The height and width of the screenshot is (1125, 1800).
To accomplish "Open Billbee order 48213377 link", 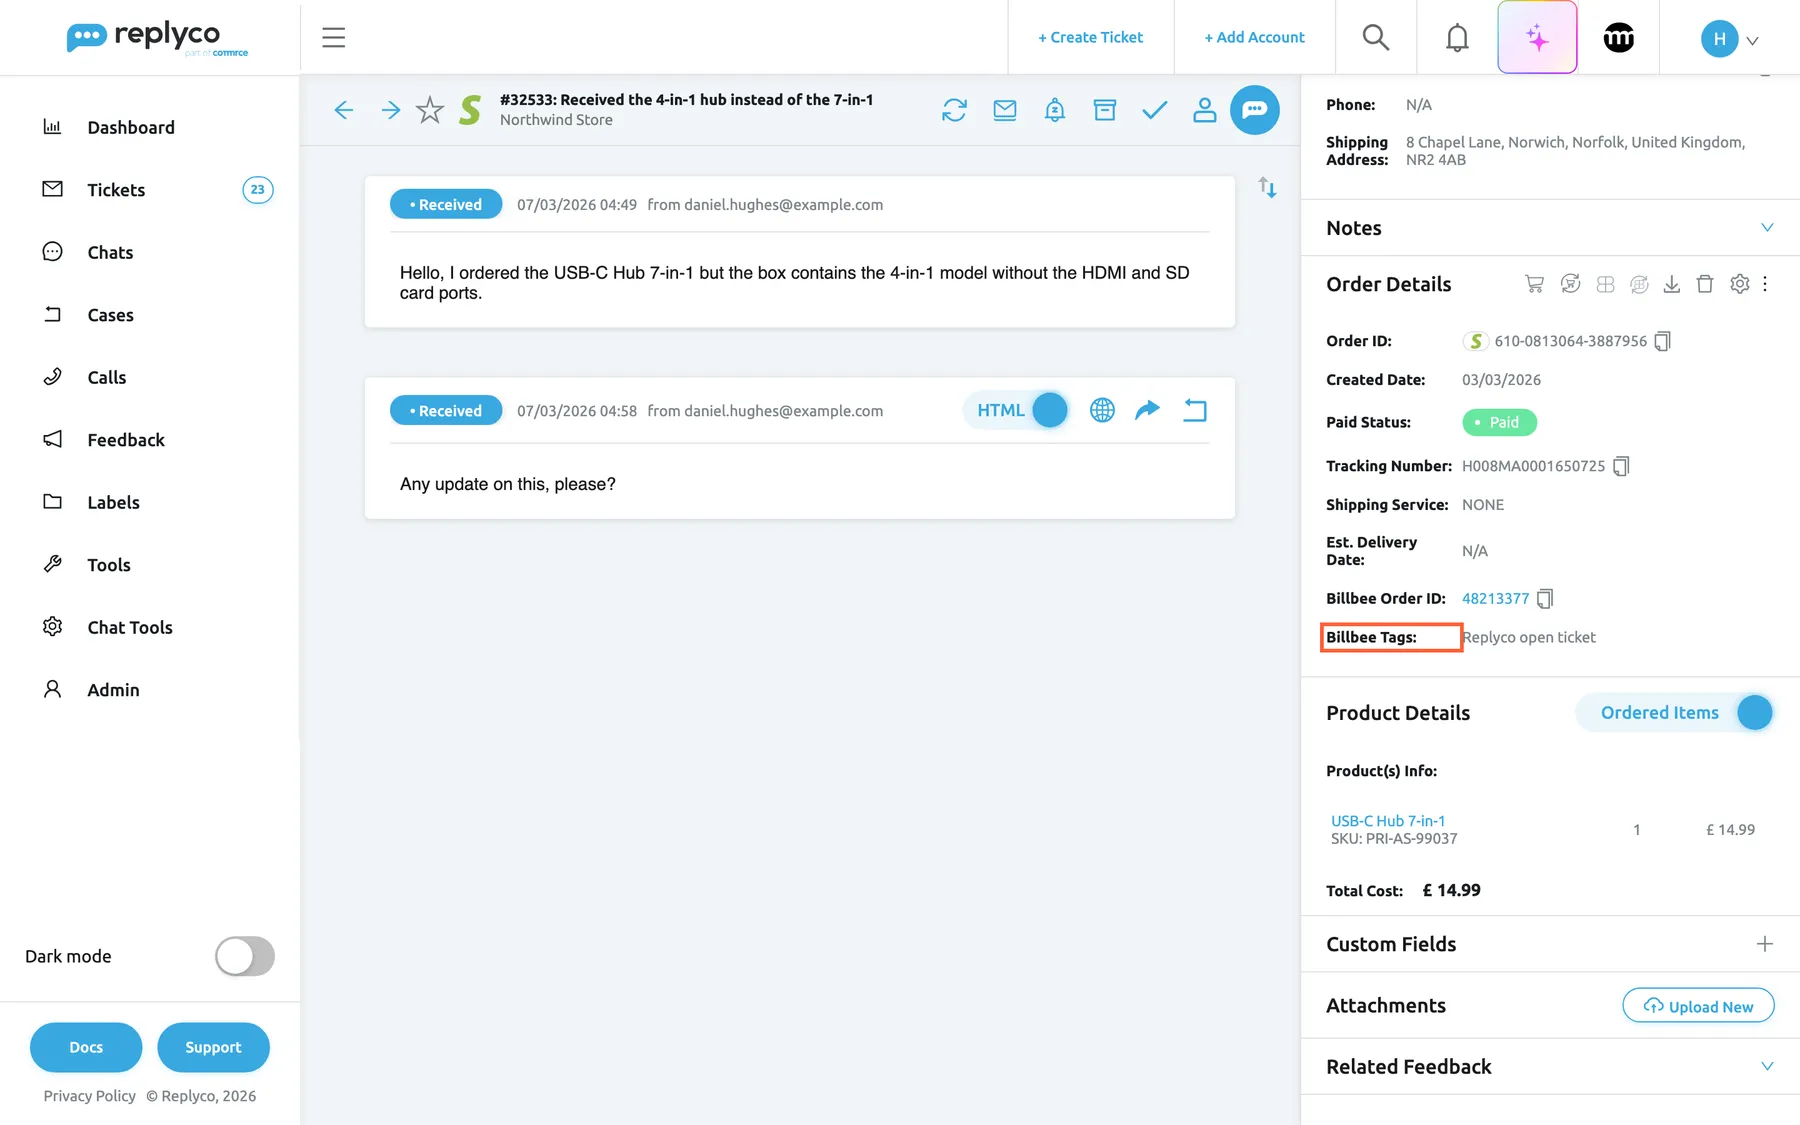I will pos(1495,598).
